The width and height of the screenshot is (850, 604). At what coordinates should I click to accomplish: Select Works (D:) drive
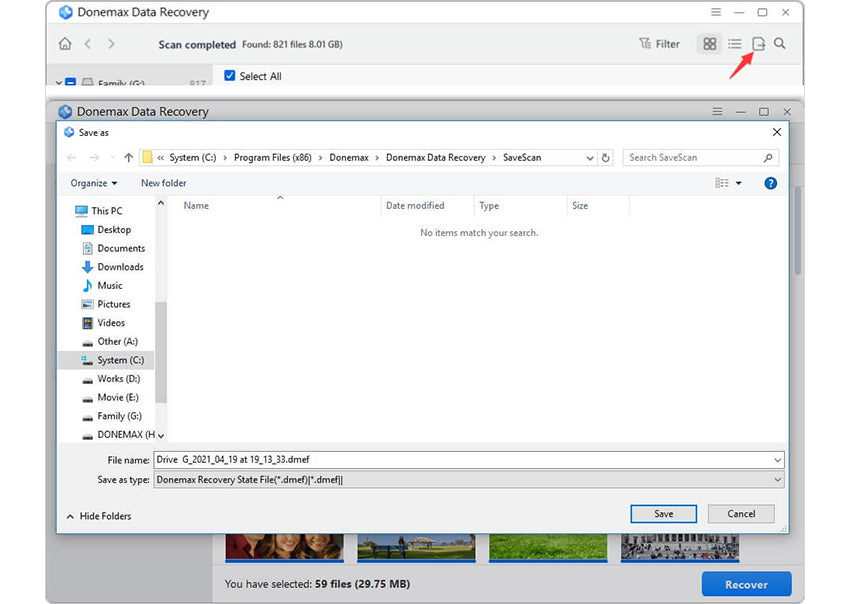[x=111, y=379]
